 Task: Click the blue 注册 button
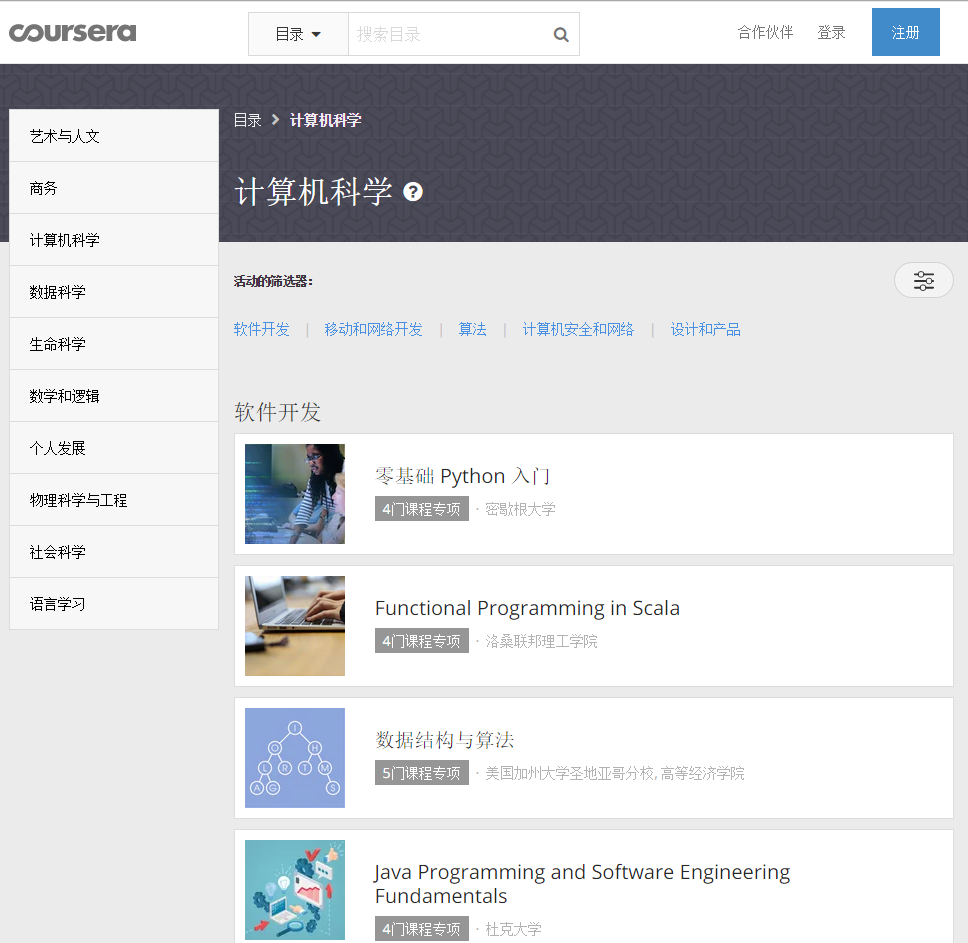[x=906, y=32]
